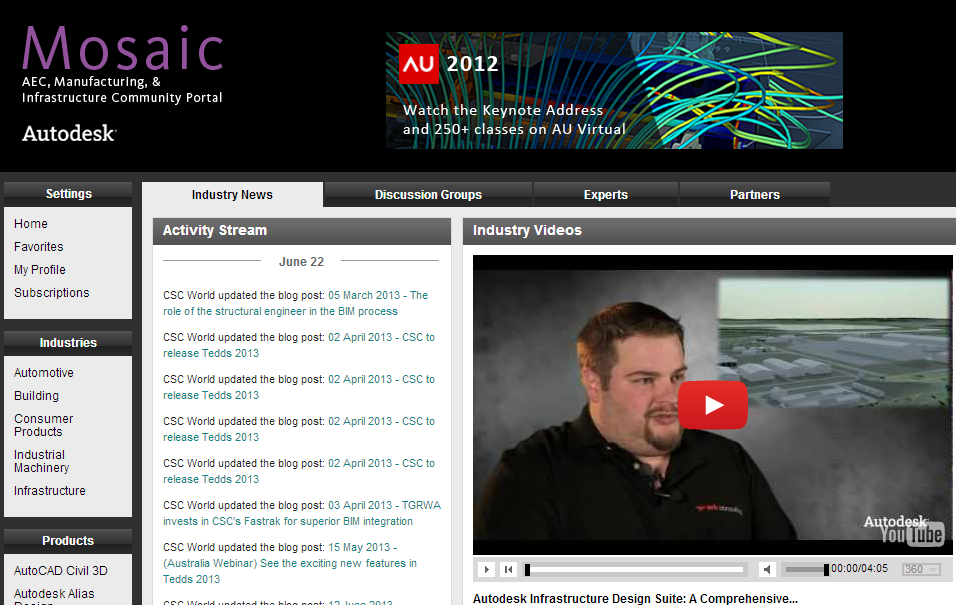The image size is (956, 605).
Task: Play the video with the red YouTube button
Action: click(712, 405)
